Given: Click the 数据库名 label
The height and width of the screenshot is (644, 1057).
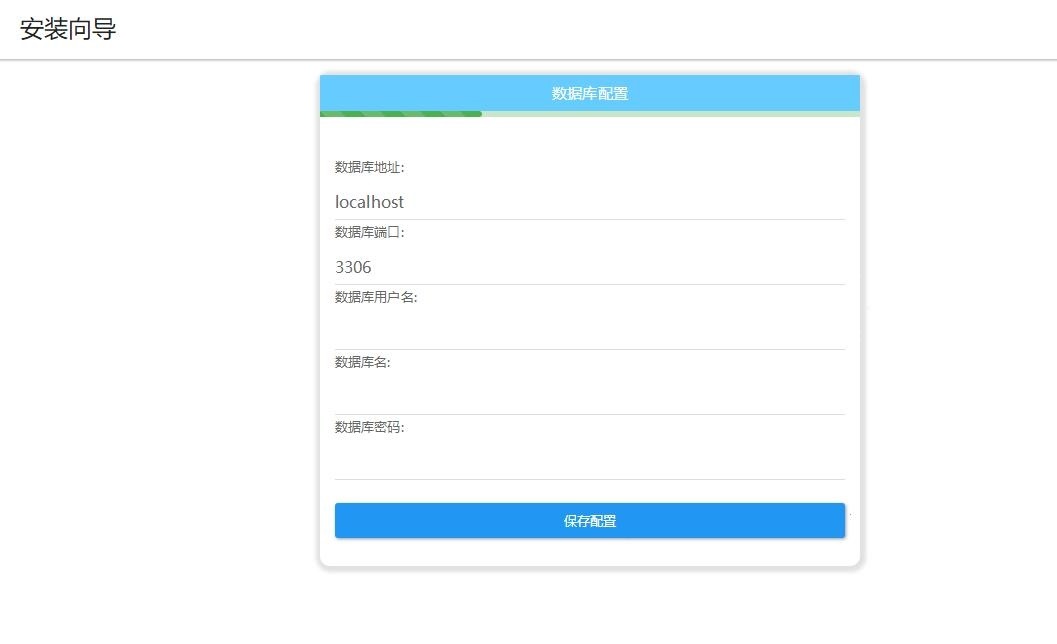Looking at the screenshot, I should (362, 362).
